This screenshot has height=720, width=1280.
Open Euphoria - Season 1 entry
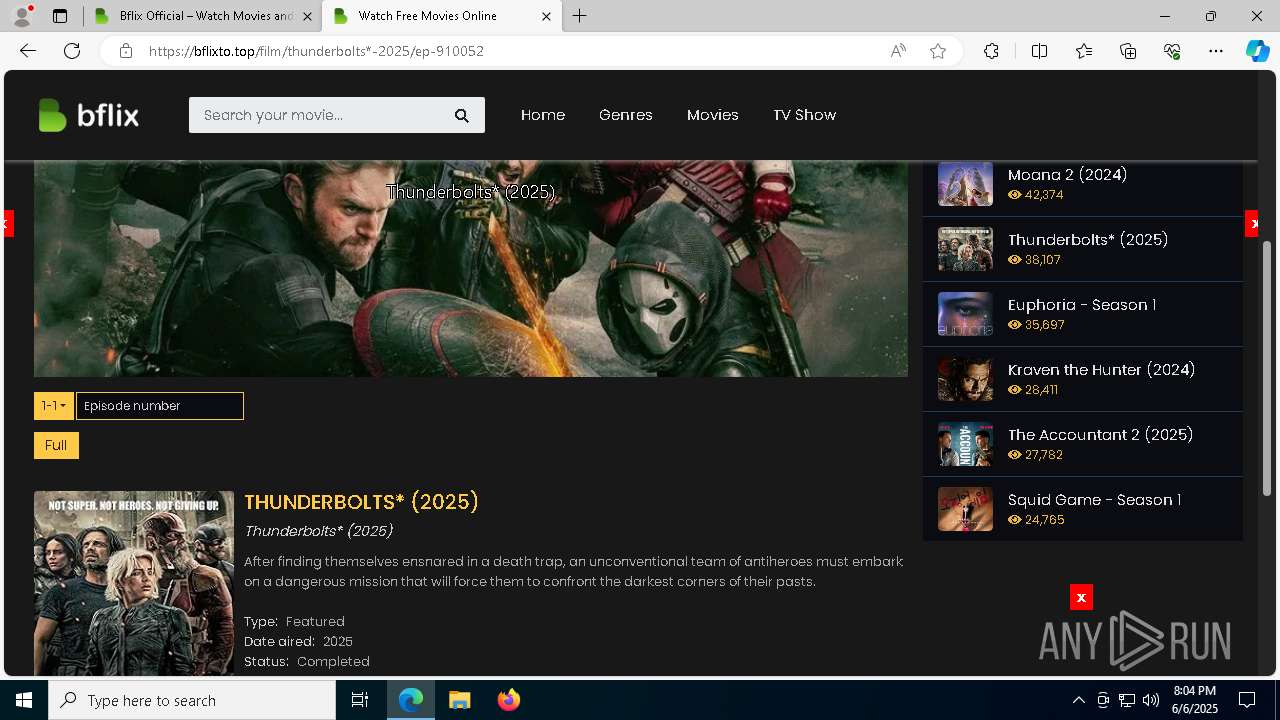1082,305
